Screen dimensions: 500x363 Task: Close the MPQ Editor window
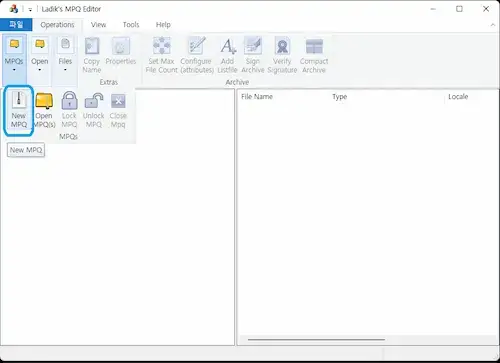[x=486, y=9]
